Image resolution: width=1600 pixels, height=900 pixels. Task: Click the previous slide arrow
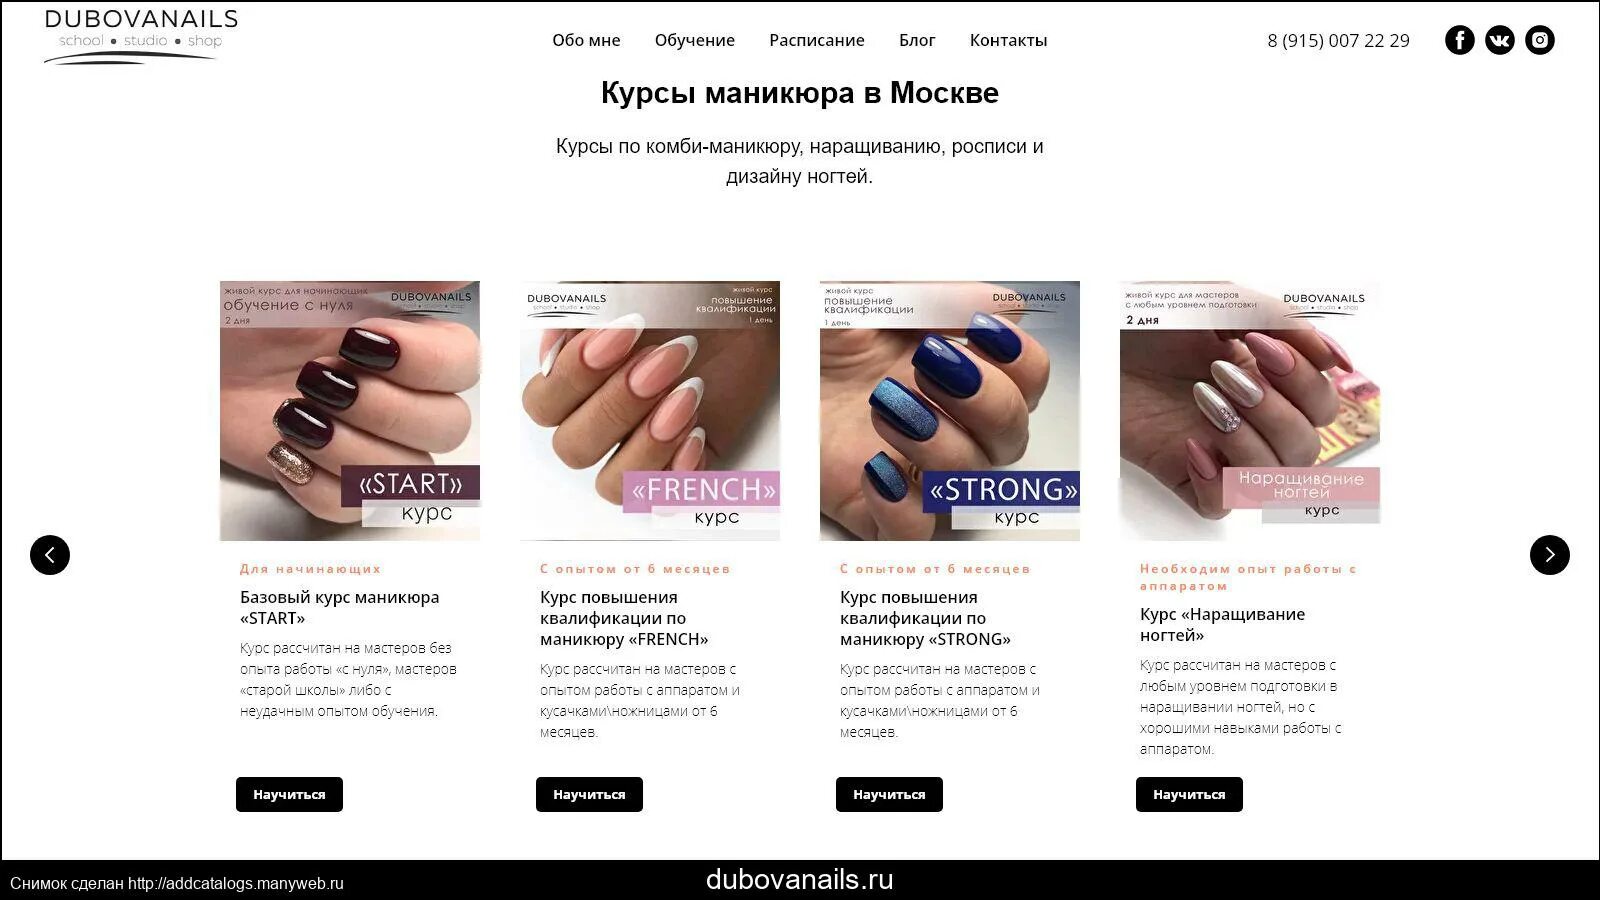click(50, 555)
